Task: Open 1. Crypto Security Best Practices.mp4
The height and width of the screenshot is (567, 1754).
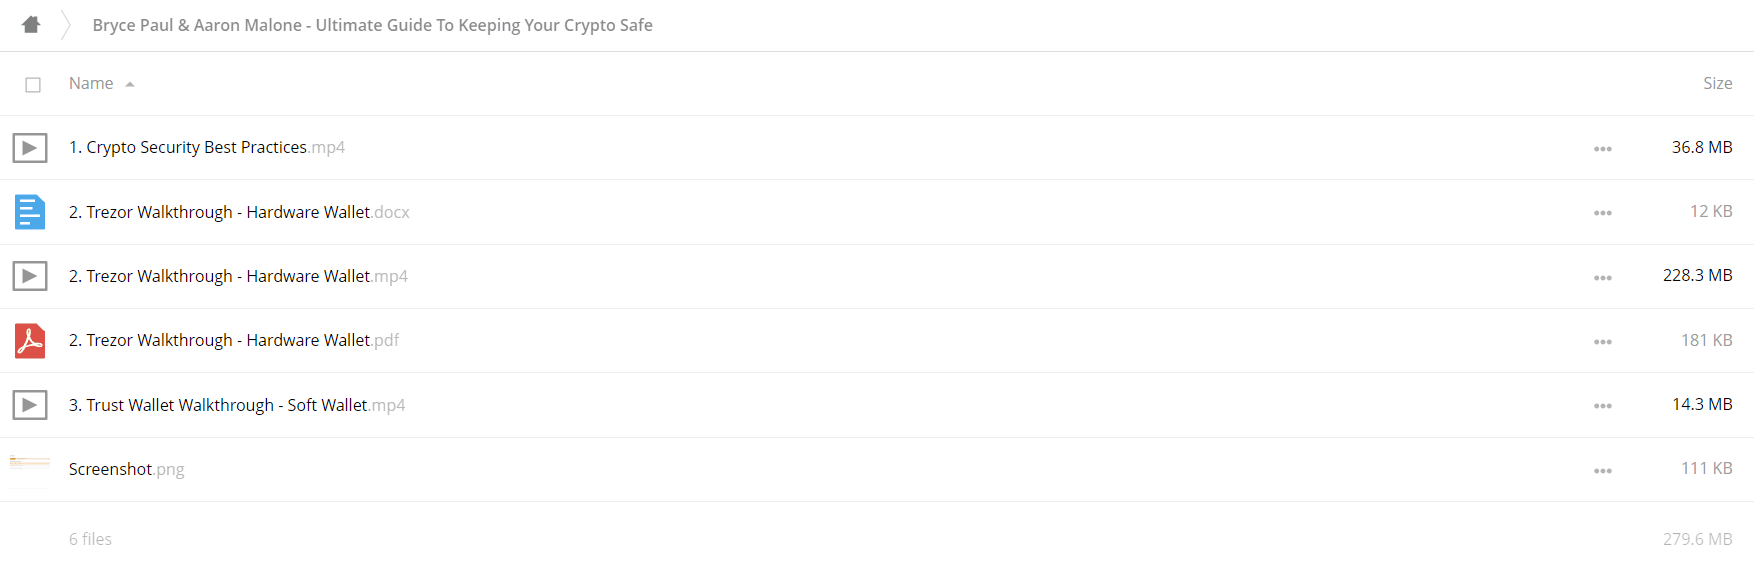Action: (x=207, y=147)
